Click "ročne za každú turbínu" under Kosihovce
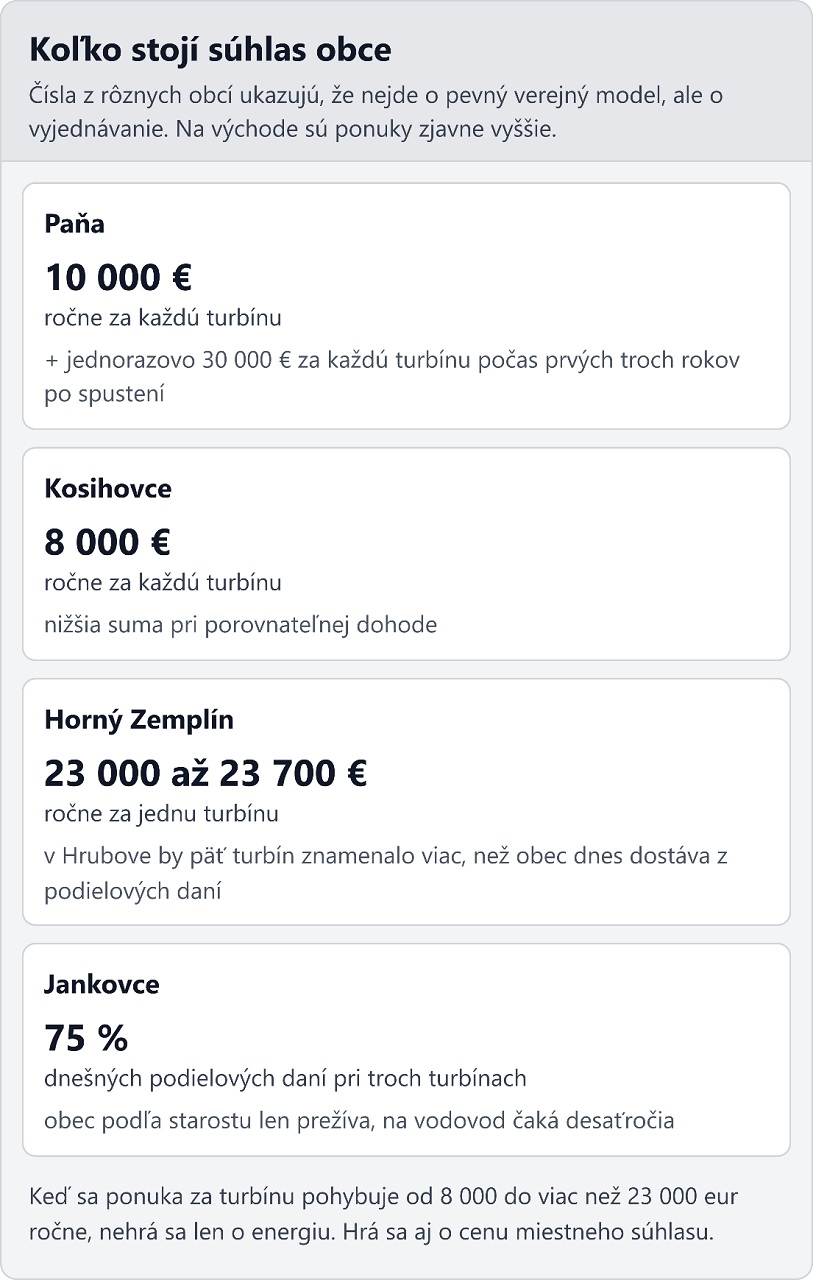Viewport: 813px width, 1280px height. (163, 582)
